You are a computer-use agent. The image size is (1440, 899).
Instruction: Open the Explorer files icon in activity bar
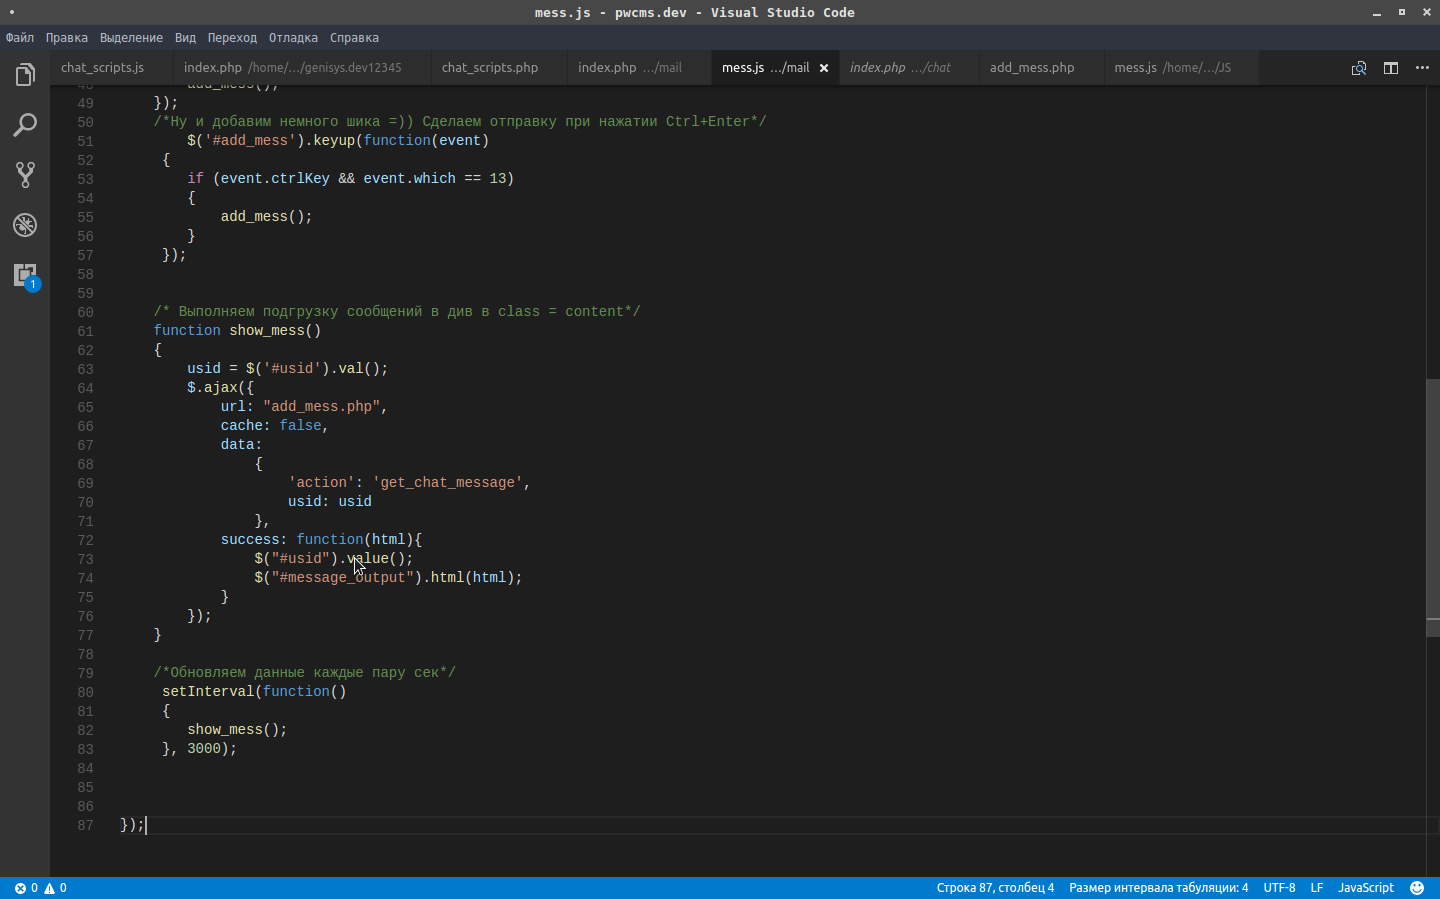click(25, 75)
